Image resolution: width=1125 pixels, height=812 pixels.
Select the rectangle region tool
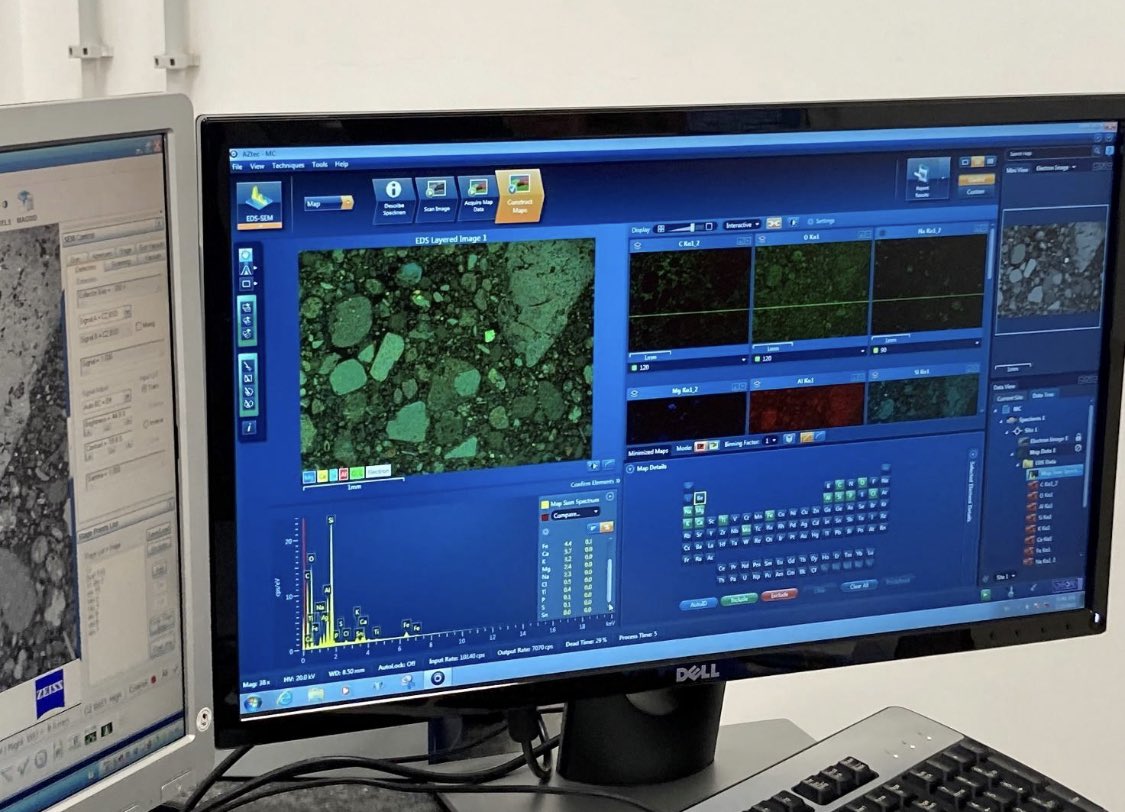(x=245, y=284)
